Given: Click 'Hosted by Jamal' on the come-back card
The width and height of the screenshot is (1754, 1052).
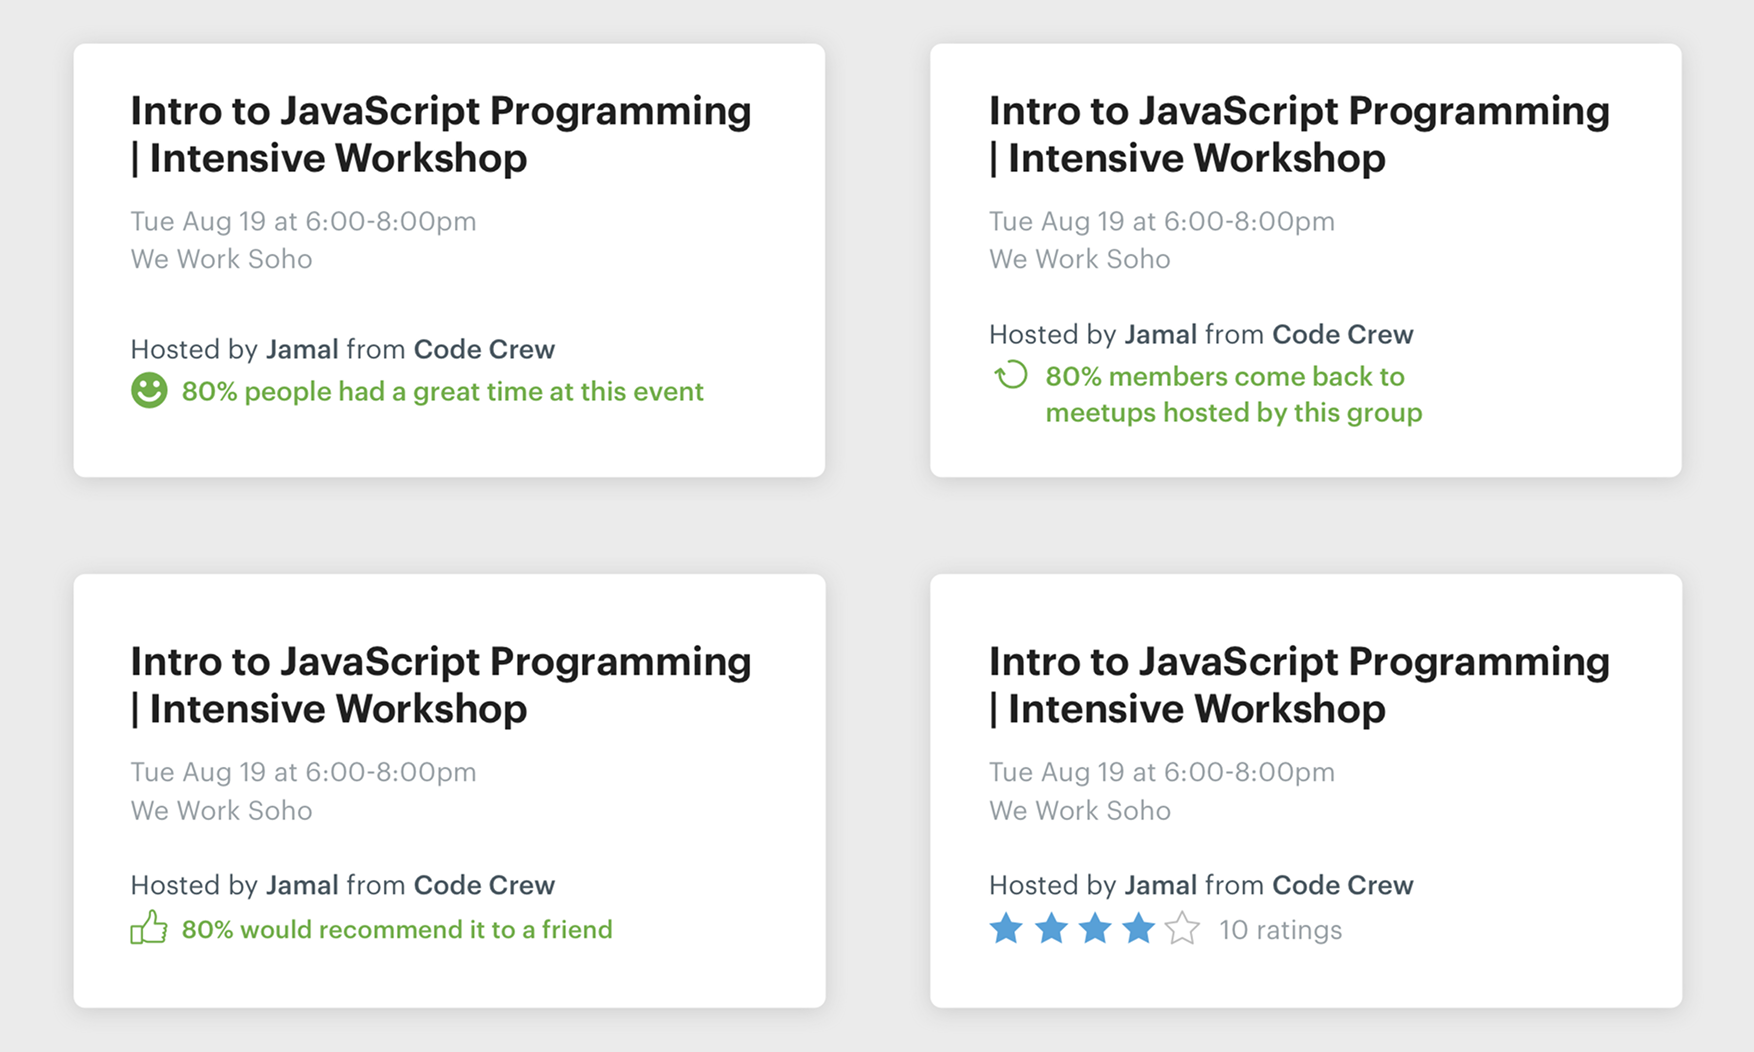Looking at the screenshot, I should click(1093, 334).
